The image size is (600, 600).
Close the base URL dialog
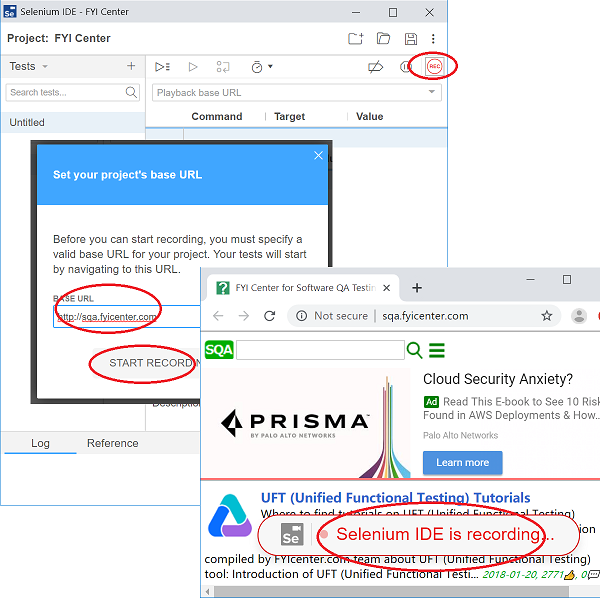coord(318,155)
